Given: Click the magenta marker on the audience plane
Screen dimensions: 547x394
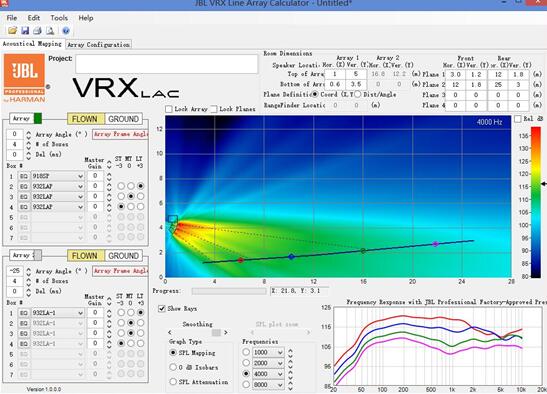Looking at the screenshot, I should (x=435, y=244).
